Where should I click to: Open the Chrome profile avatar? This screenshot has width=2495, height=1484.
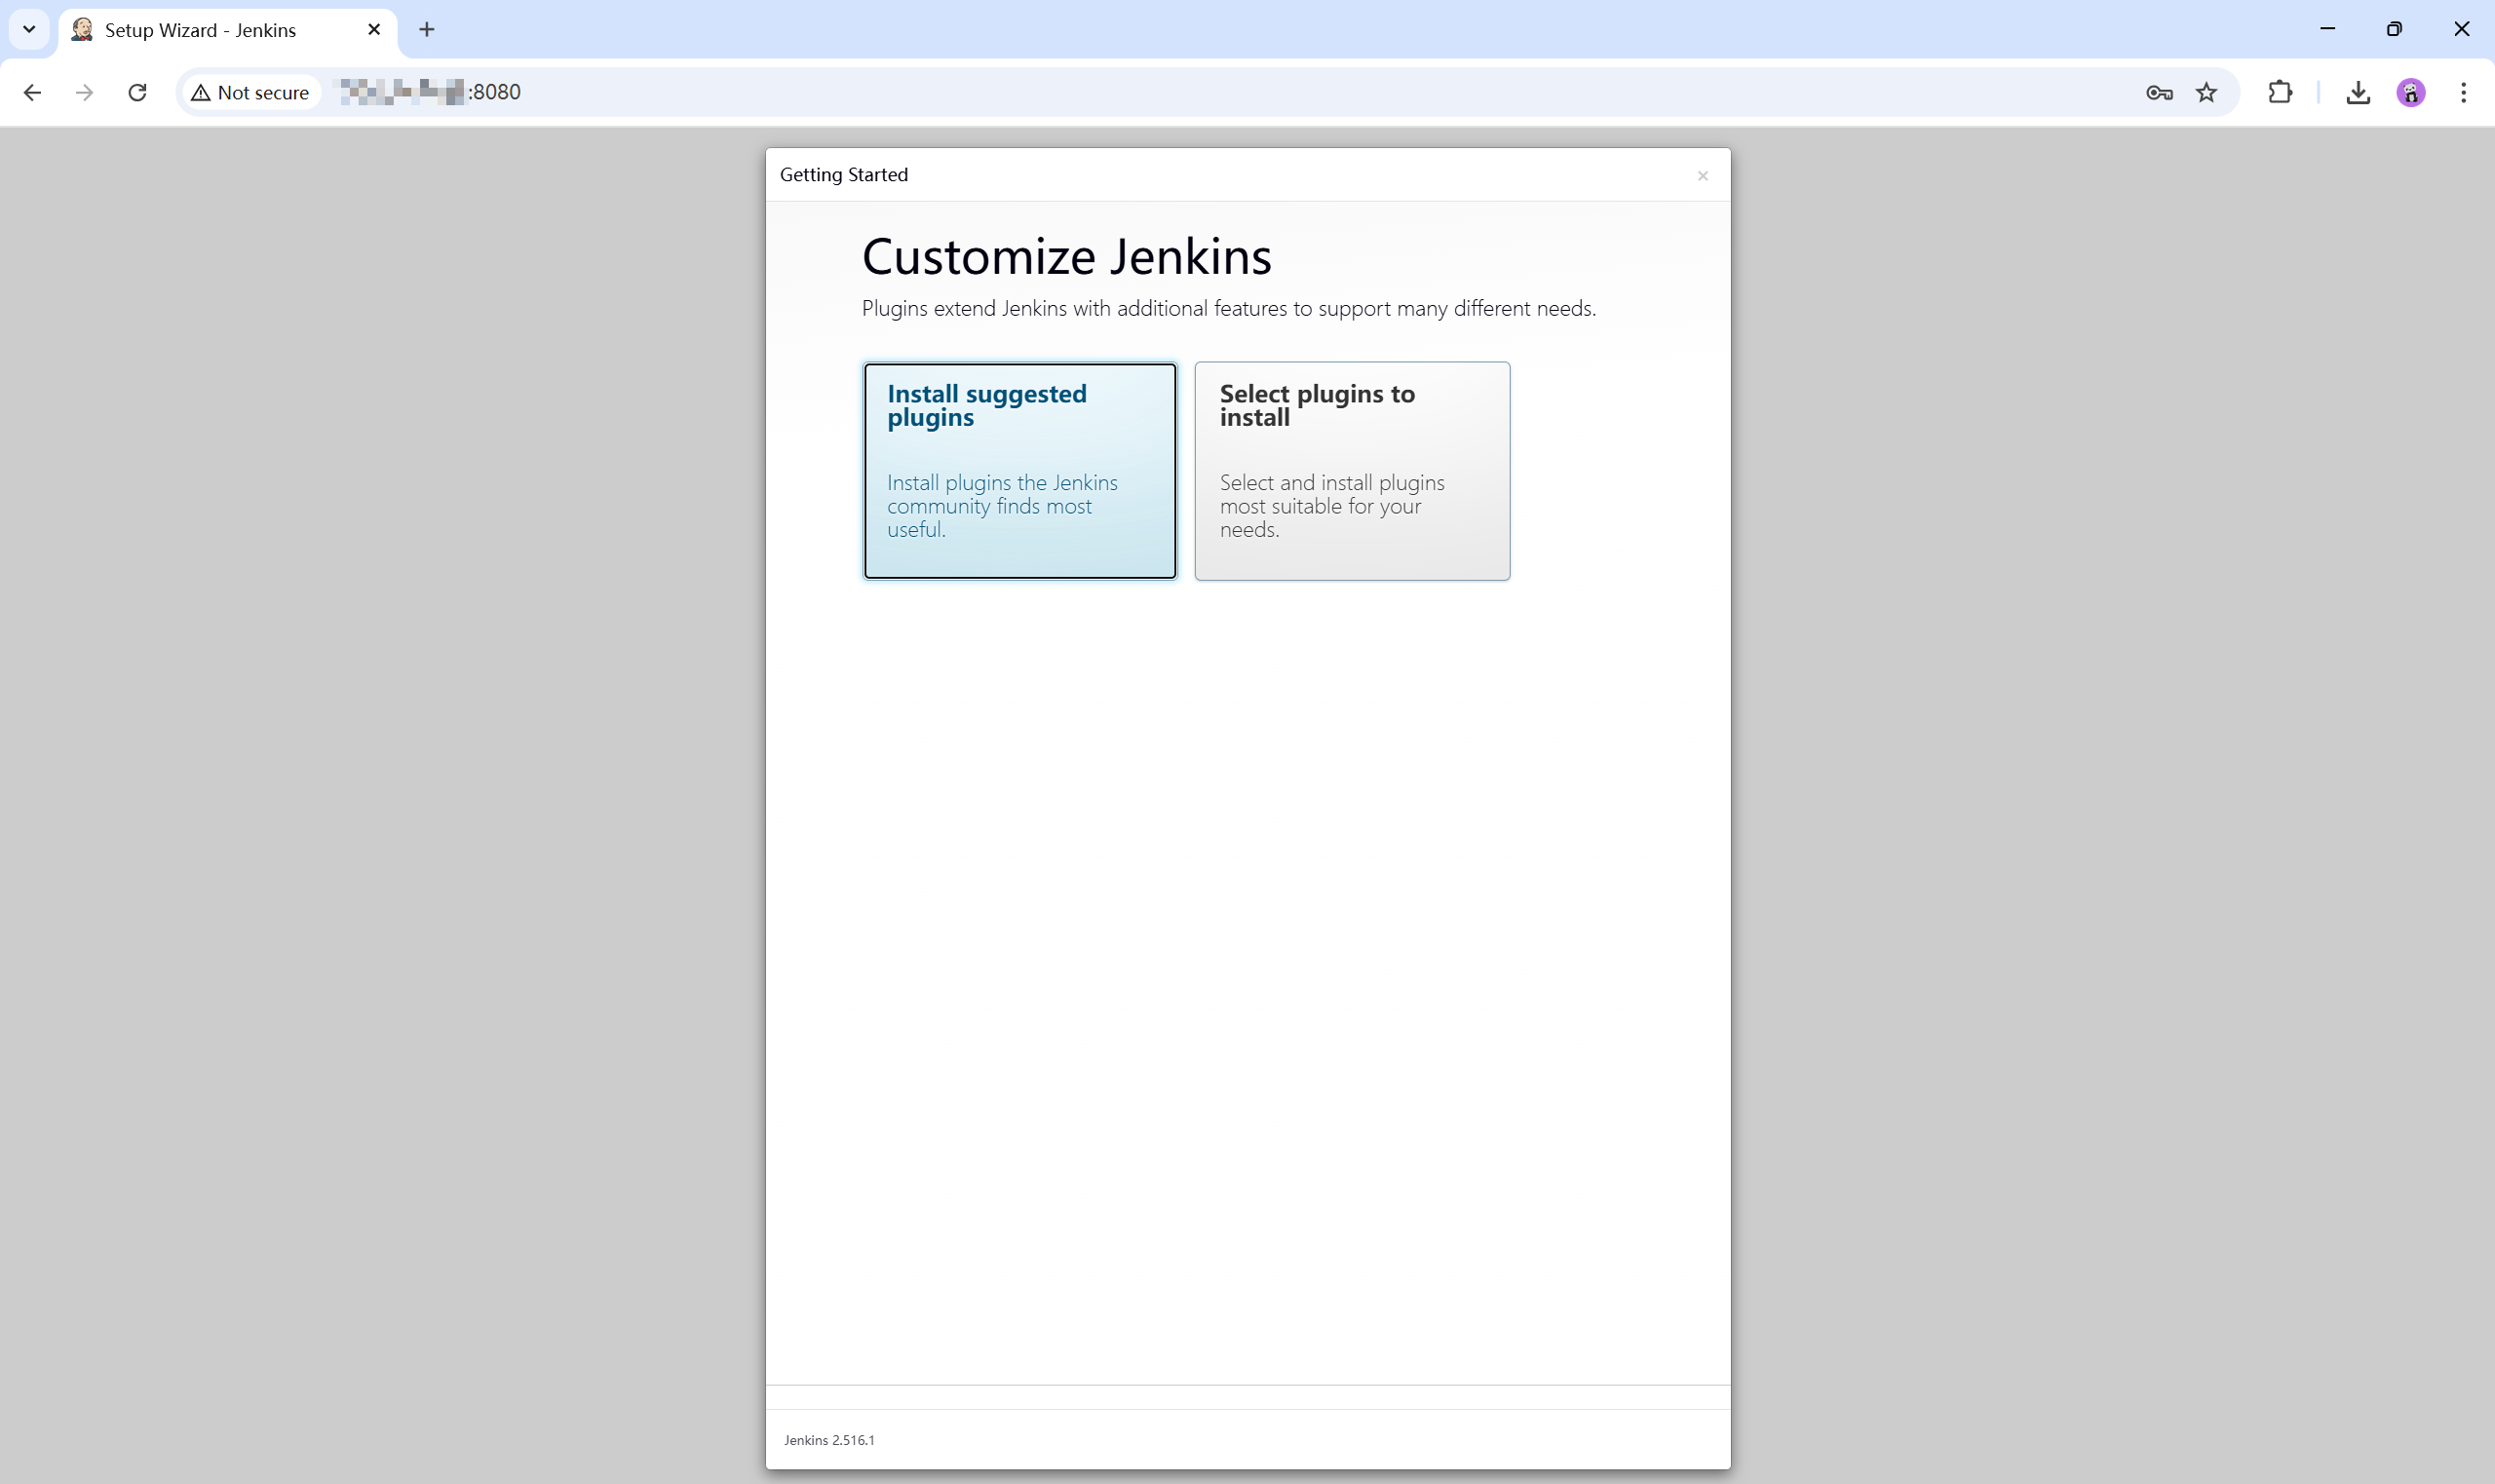[2410, 93]
